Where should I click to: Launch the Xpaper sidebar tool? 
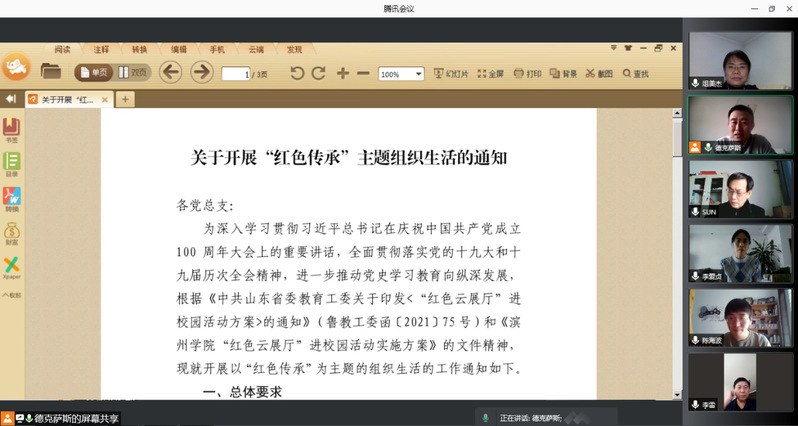point(11,268)
